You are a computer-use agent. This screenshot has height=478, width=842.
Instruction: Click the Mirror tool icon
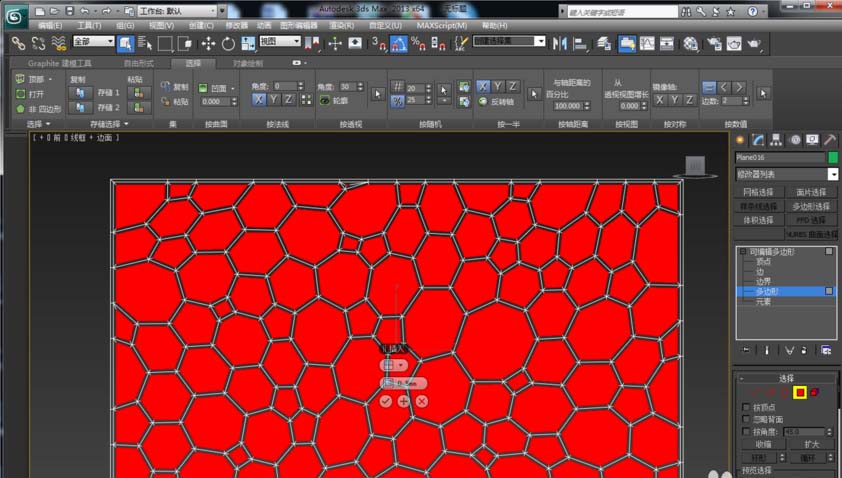coord(560,44)
